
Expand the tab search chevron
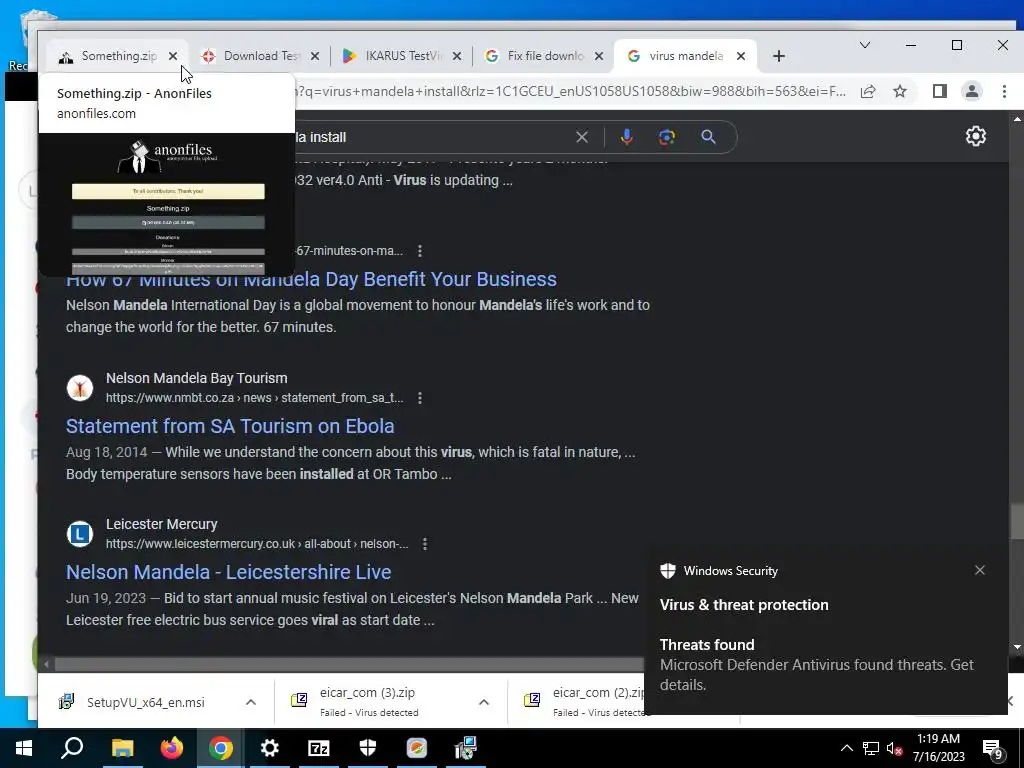(865, 45)
